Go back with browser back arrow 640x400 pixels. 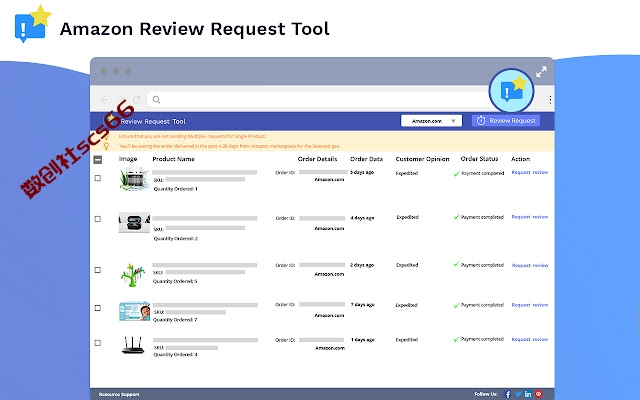(x=104, y=100)
